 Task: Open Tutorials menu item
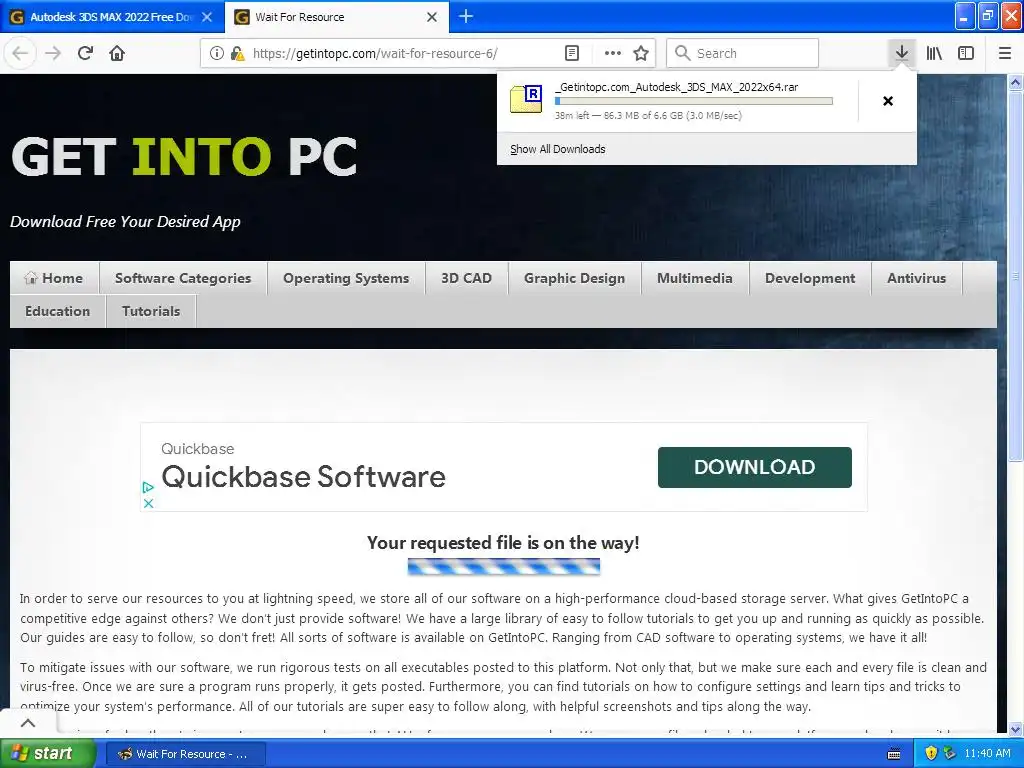click(151, 311)
